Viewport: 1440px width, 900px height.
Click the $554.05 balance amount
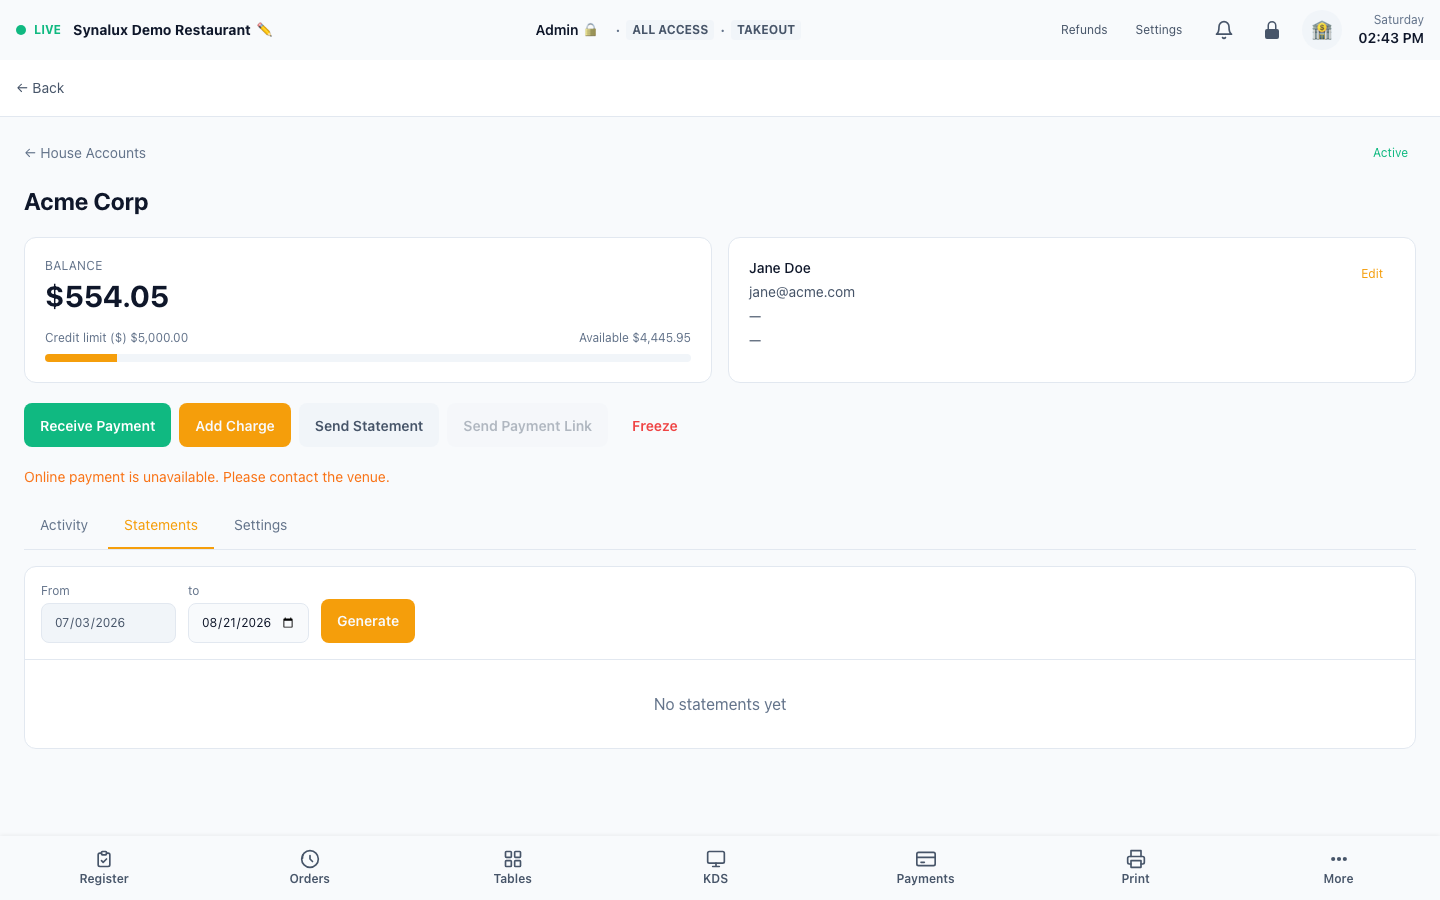pyautogui.click(x=107, y=297)
